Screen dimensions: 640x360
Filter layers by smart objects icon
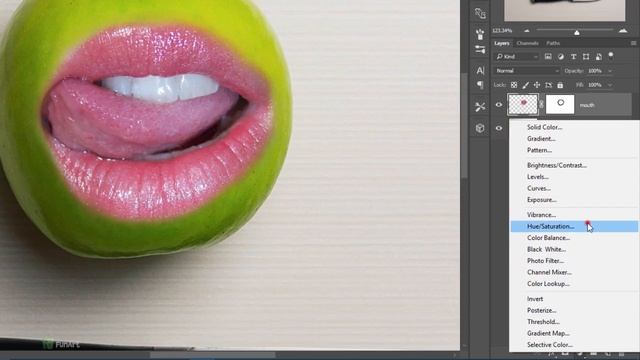(x=599, y=57)
